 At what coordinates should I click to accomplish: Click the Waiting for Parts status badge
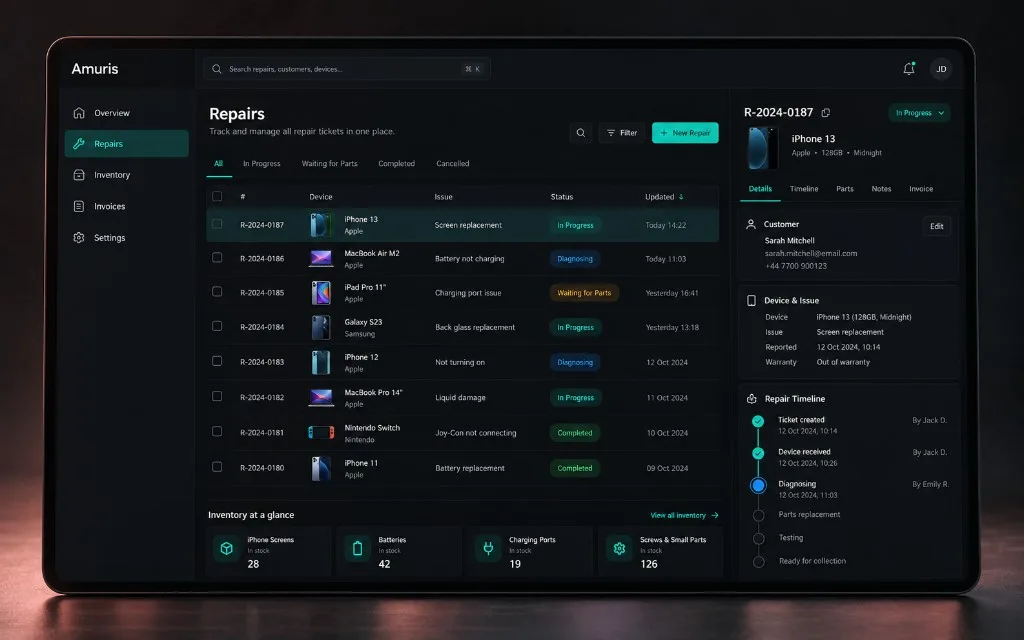(x=584, y=293)
